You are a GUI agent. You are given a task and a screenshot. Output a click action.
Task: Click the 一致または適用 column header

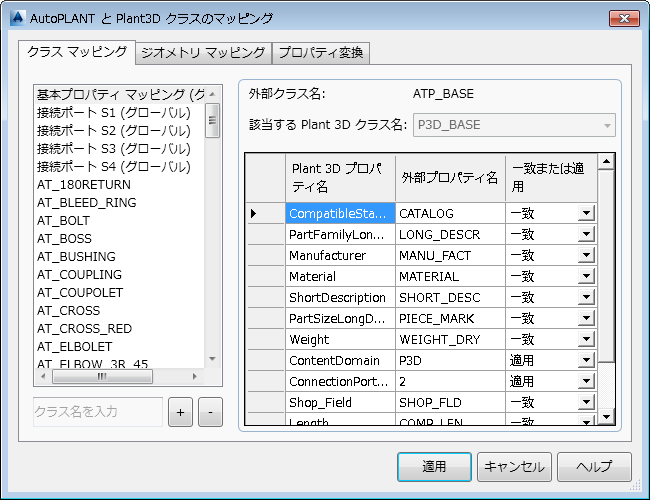(551, 178)
